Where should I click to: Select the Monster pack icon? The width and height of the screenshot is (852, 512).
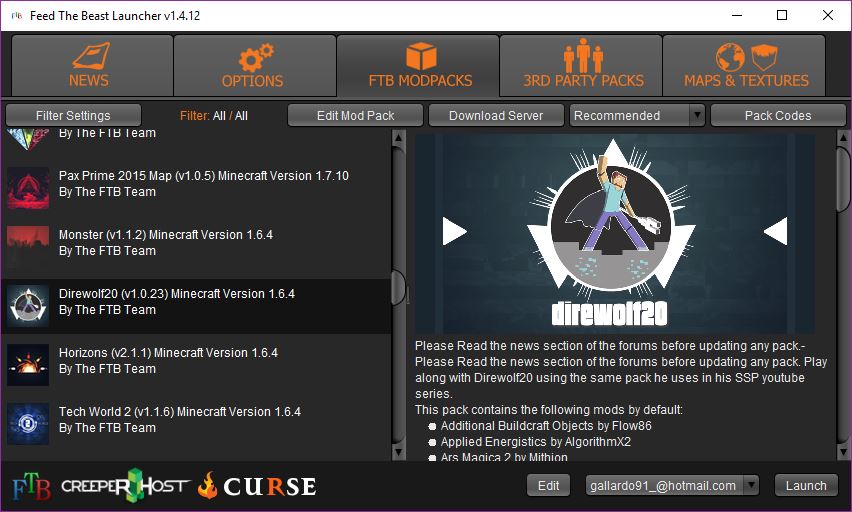[28, 247]
